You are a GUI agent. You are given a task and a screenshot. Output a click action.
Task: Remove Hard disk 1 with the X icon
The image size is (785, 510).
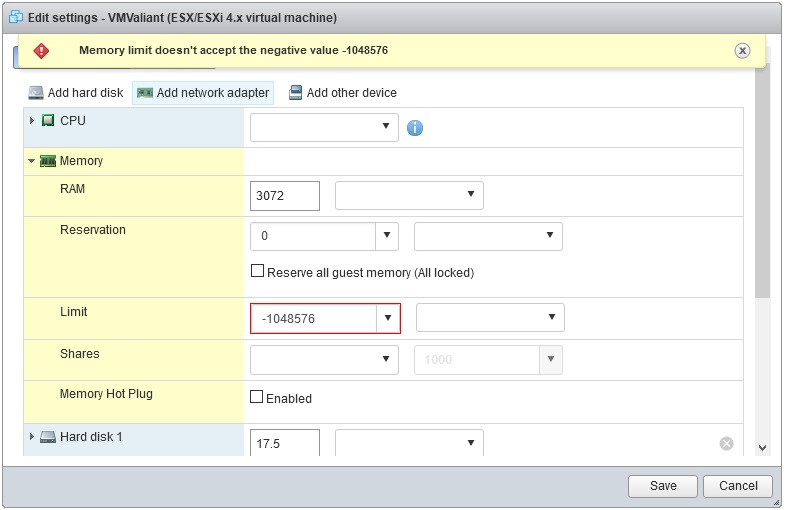point(726,443)
